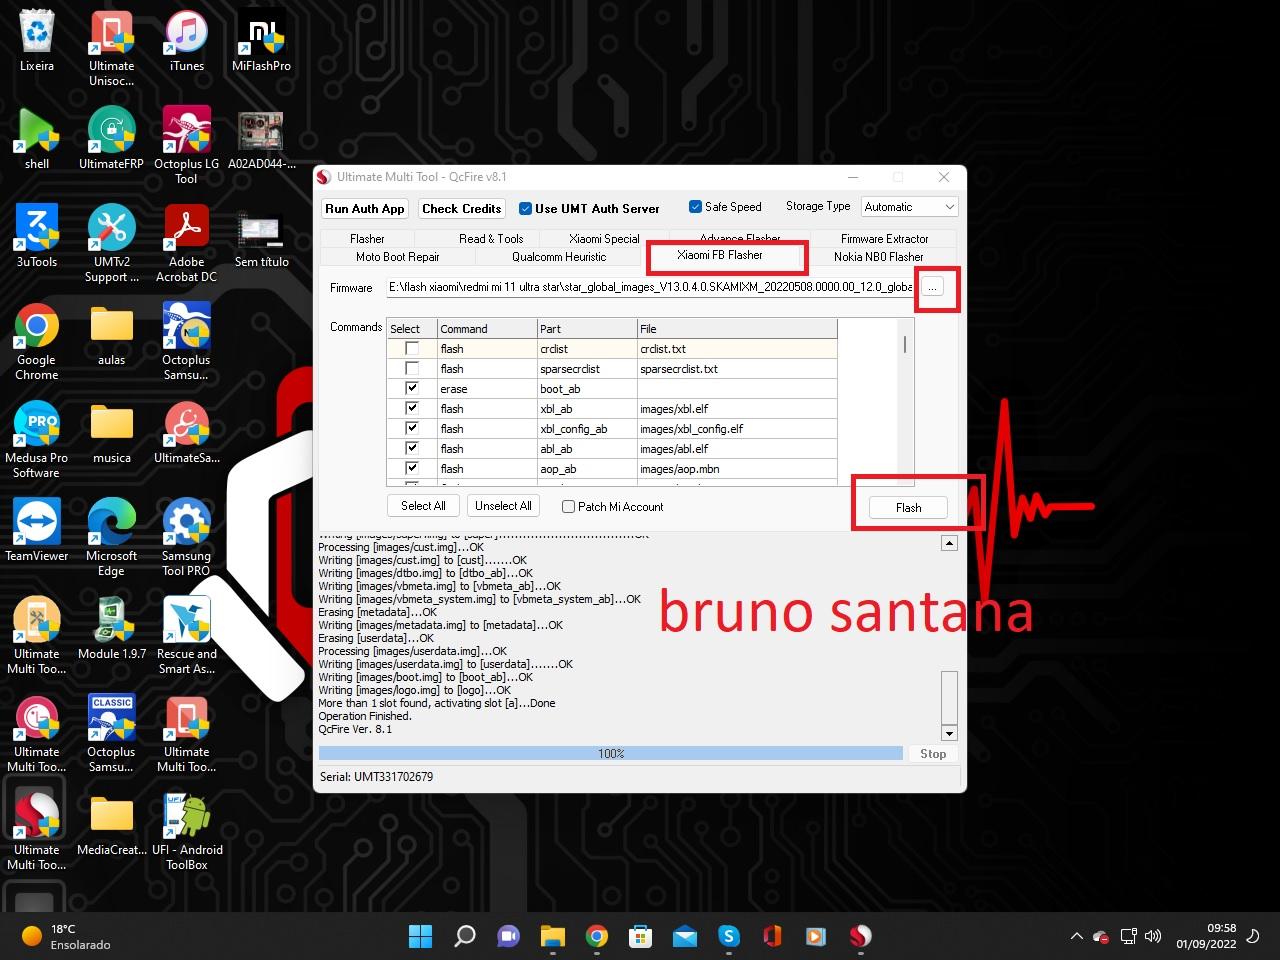Uncheck the xbl_ab flash row
Screen dimensions: 1280x960
click(411, 409)
